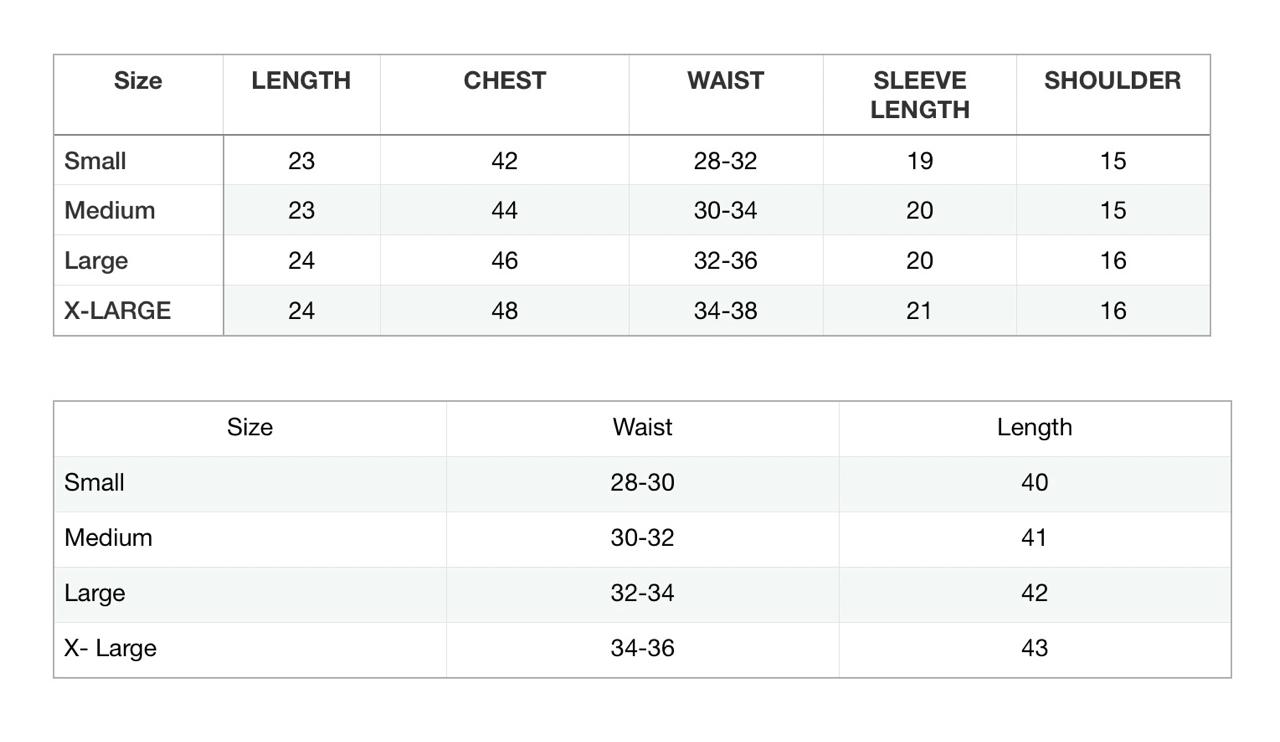Click the Length header in bottom table

(1034, 428)
